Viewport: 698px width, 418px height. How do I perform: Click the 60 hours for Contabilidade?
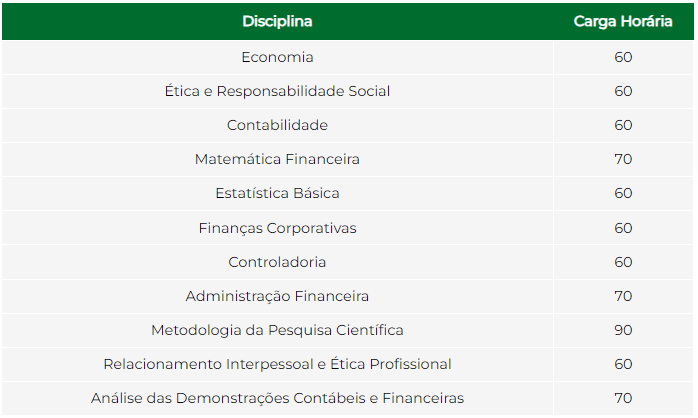tap(623, 125)
